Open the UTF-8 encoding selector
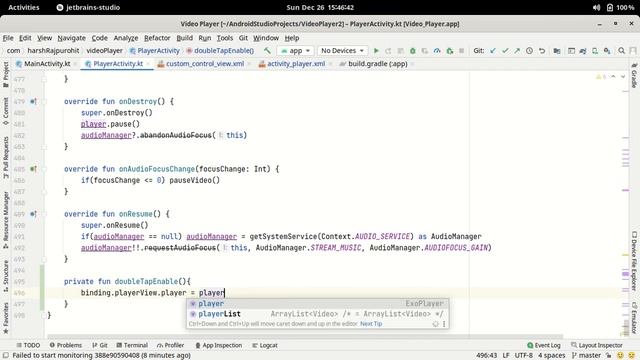This screenshot has width=640, height=360. tap(523, 356)
